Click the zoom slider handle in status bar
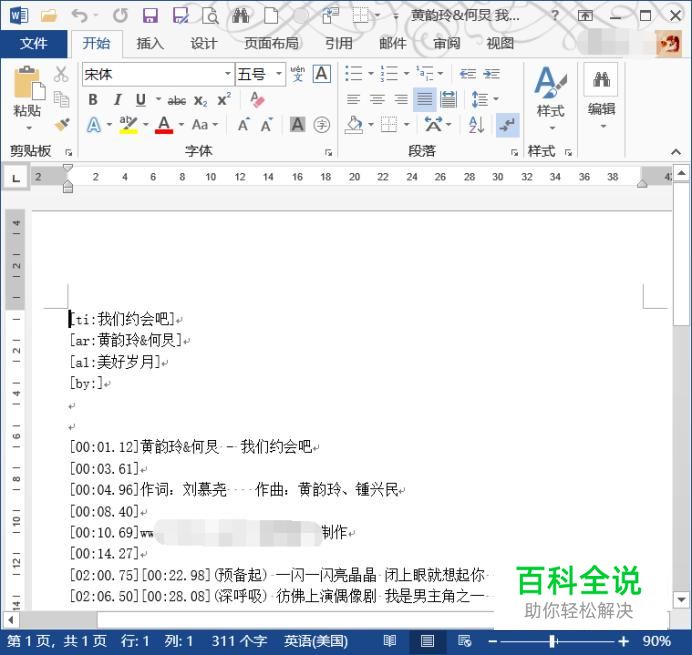The width and height of the screenshot is (692, 655). pyautogui.click(x=553, y=641)
